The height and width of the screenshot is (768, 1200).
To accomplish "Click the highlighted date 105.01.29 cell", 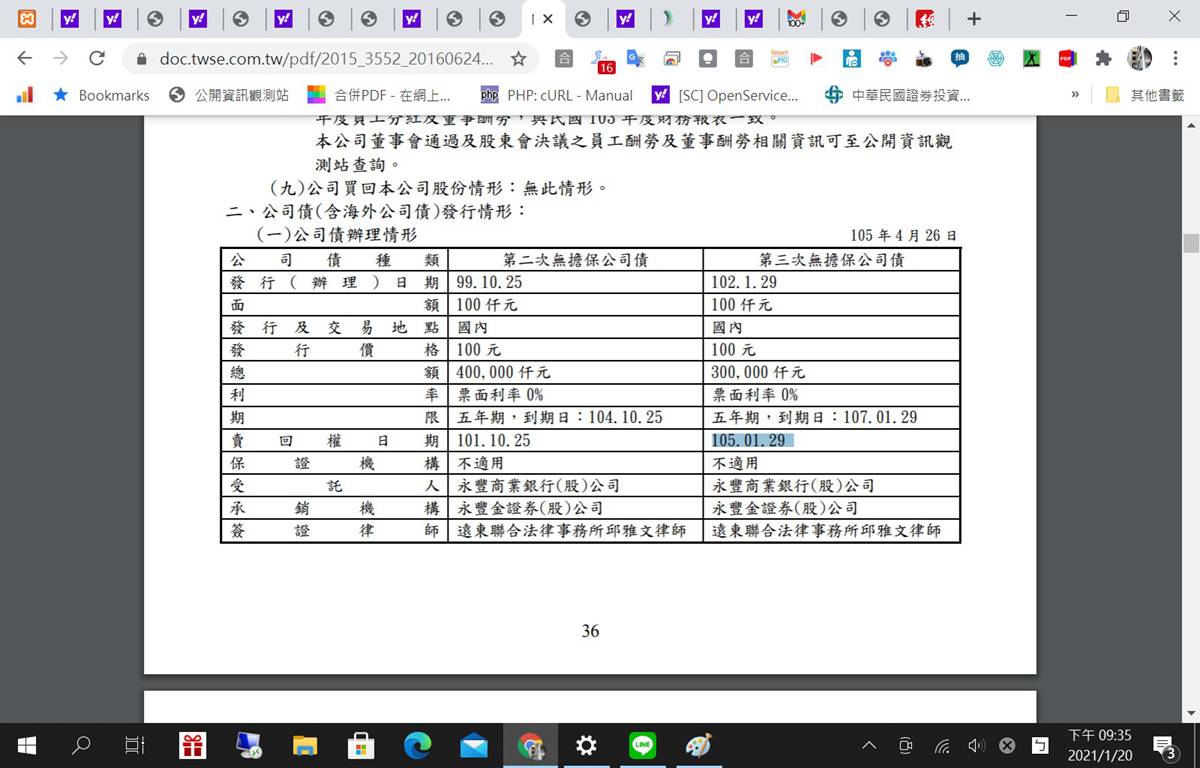I will [749, 441].
